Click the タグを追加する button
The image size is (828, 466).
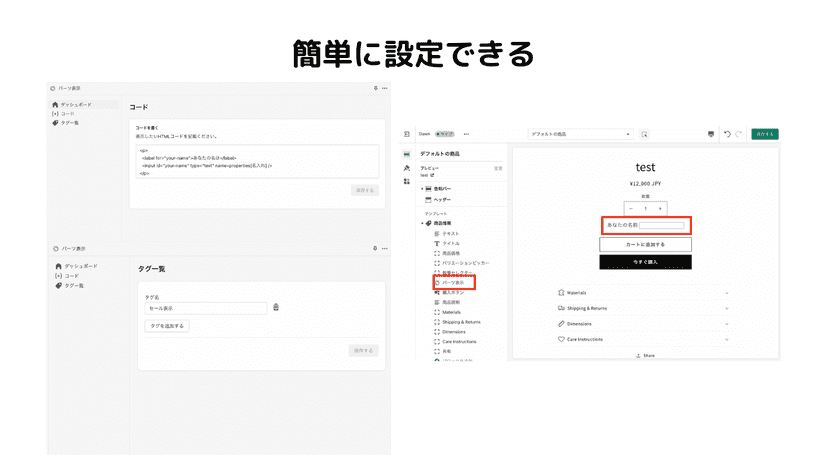167,326
